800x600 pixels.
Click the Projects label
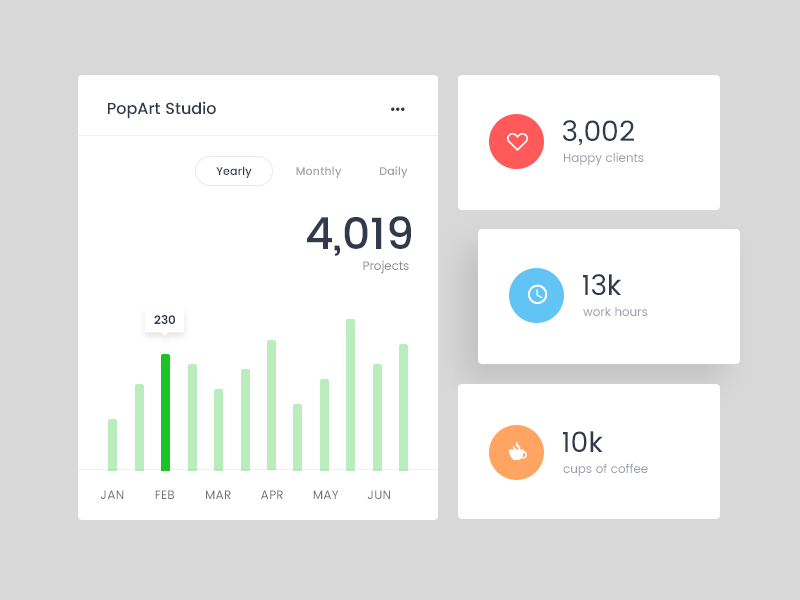pyautogui.click(x=386, y=266)
